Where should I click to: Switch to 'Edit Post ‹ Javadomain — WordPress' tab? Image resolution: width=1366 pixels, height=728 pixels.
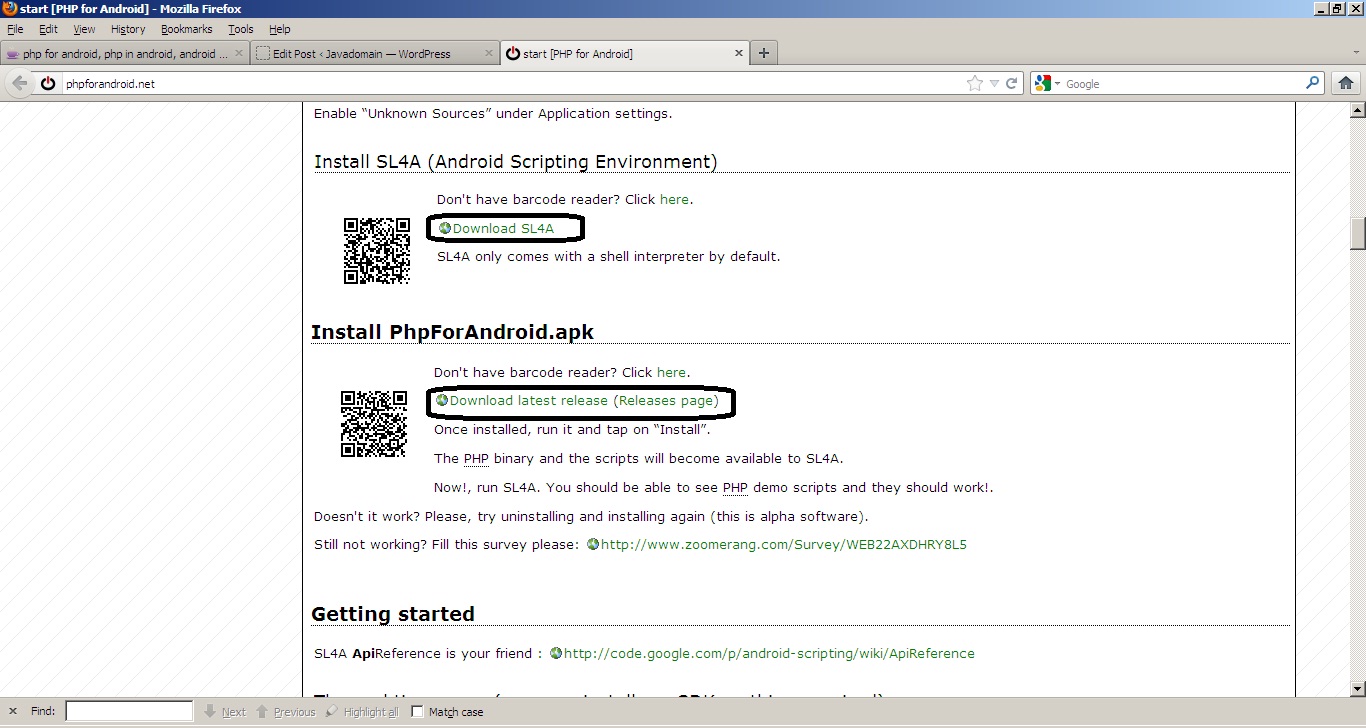click(x=374, y=54)
